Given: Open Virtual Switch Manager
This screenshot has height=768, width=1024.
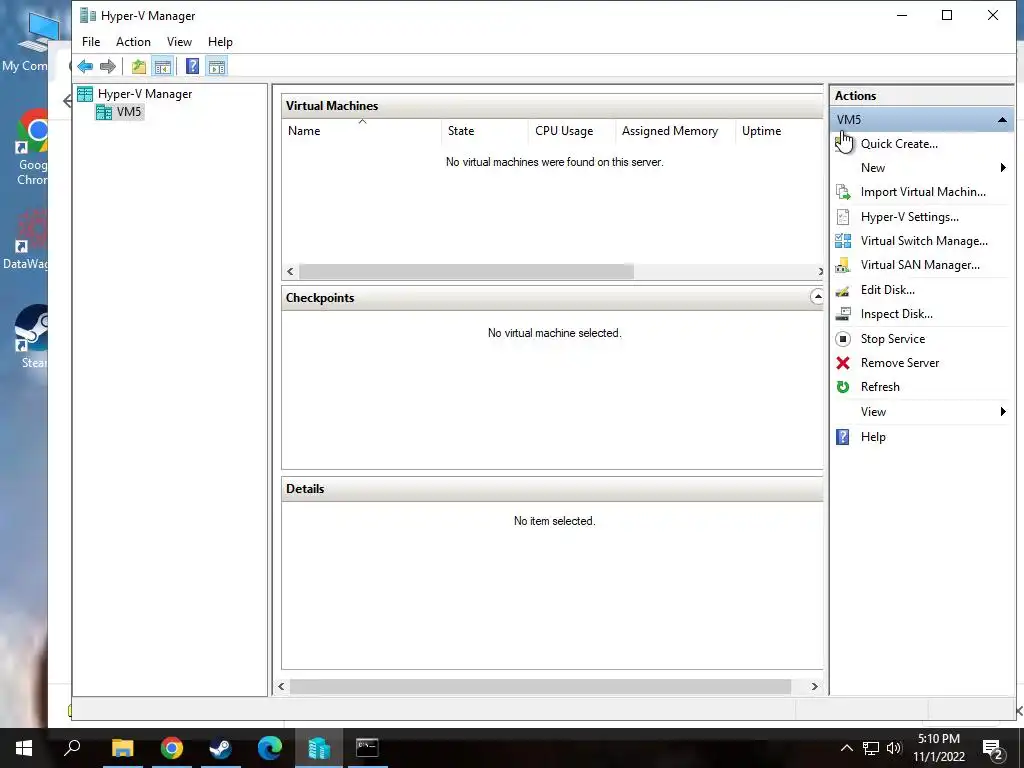Looking at the screenshot, I should click(924, 241).
